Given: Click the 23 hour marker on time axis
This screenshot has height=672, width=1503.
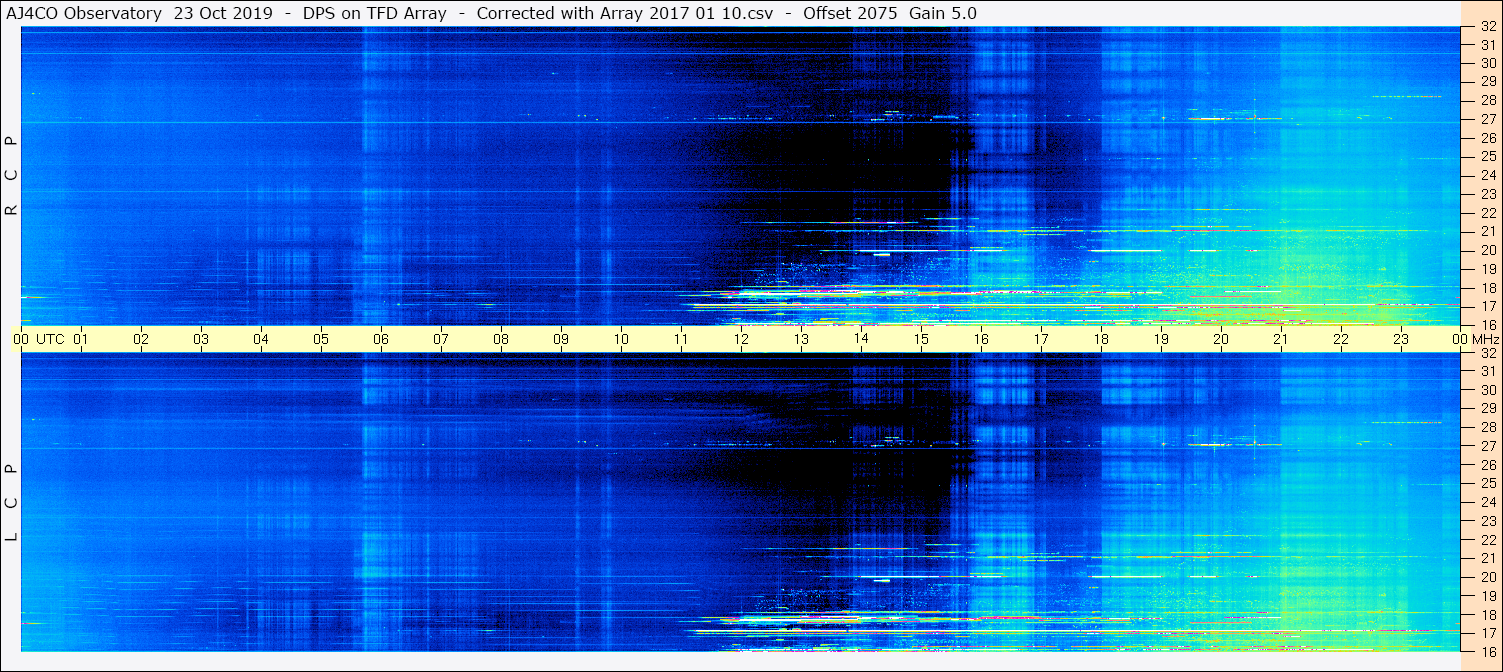Looking at the screenshot, I should point(1401,339).
